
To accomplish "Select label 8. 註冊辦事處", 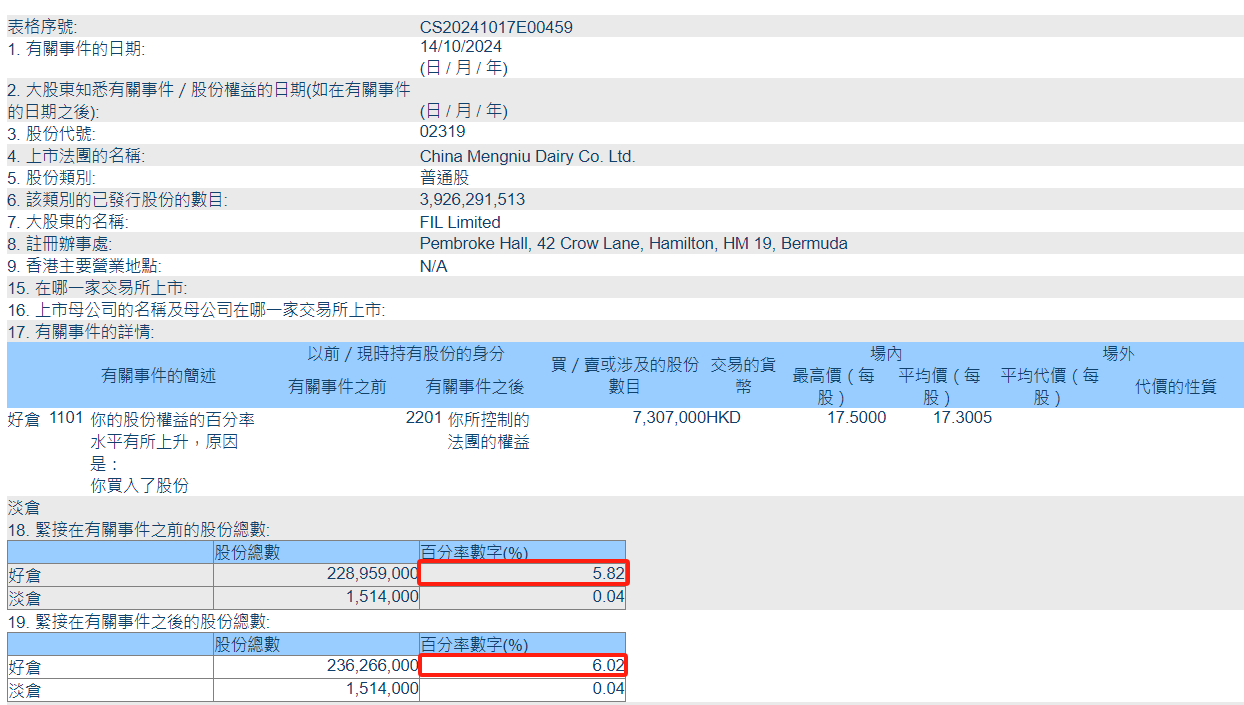I will tap(60, 244).
